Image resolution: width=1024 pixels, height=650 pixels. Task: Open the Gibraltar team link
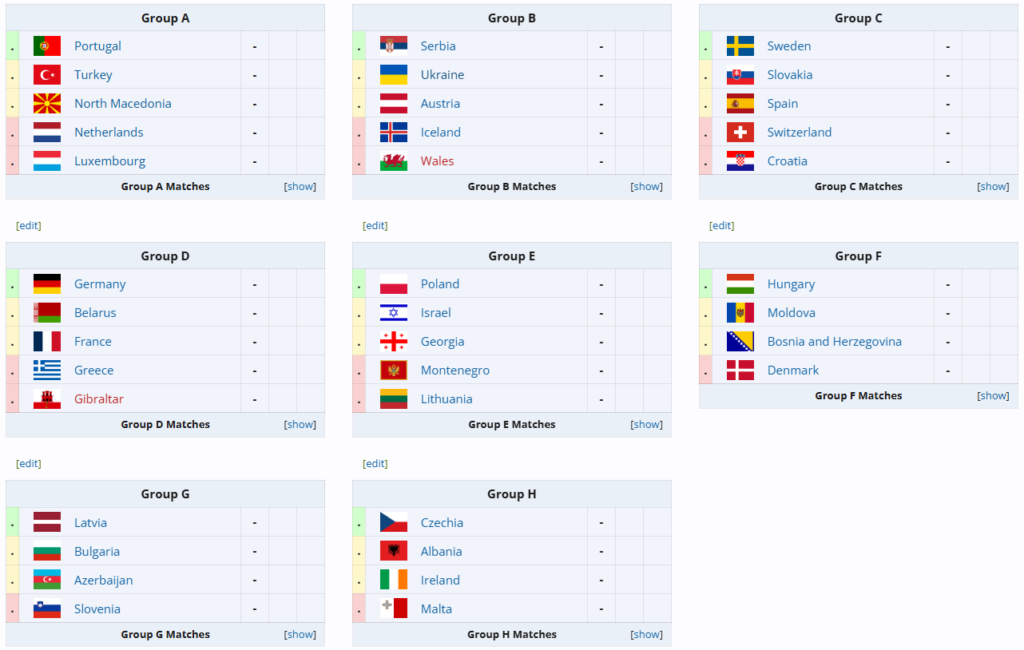[99, 398]
